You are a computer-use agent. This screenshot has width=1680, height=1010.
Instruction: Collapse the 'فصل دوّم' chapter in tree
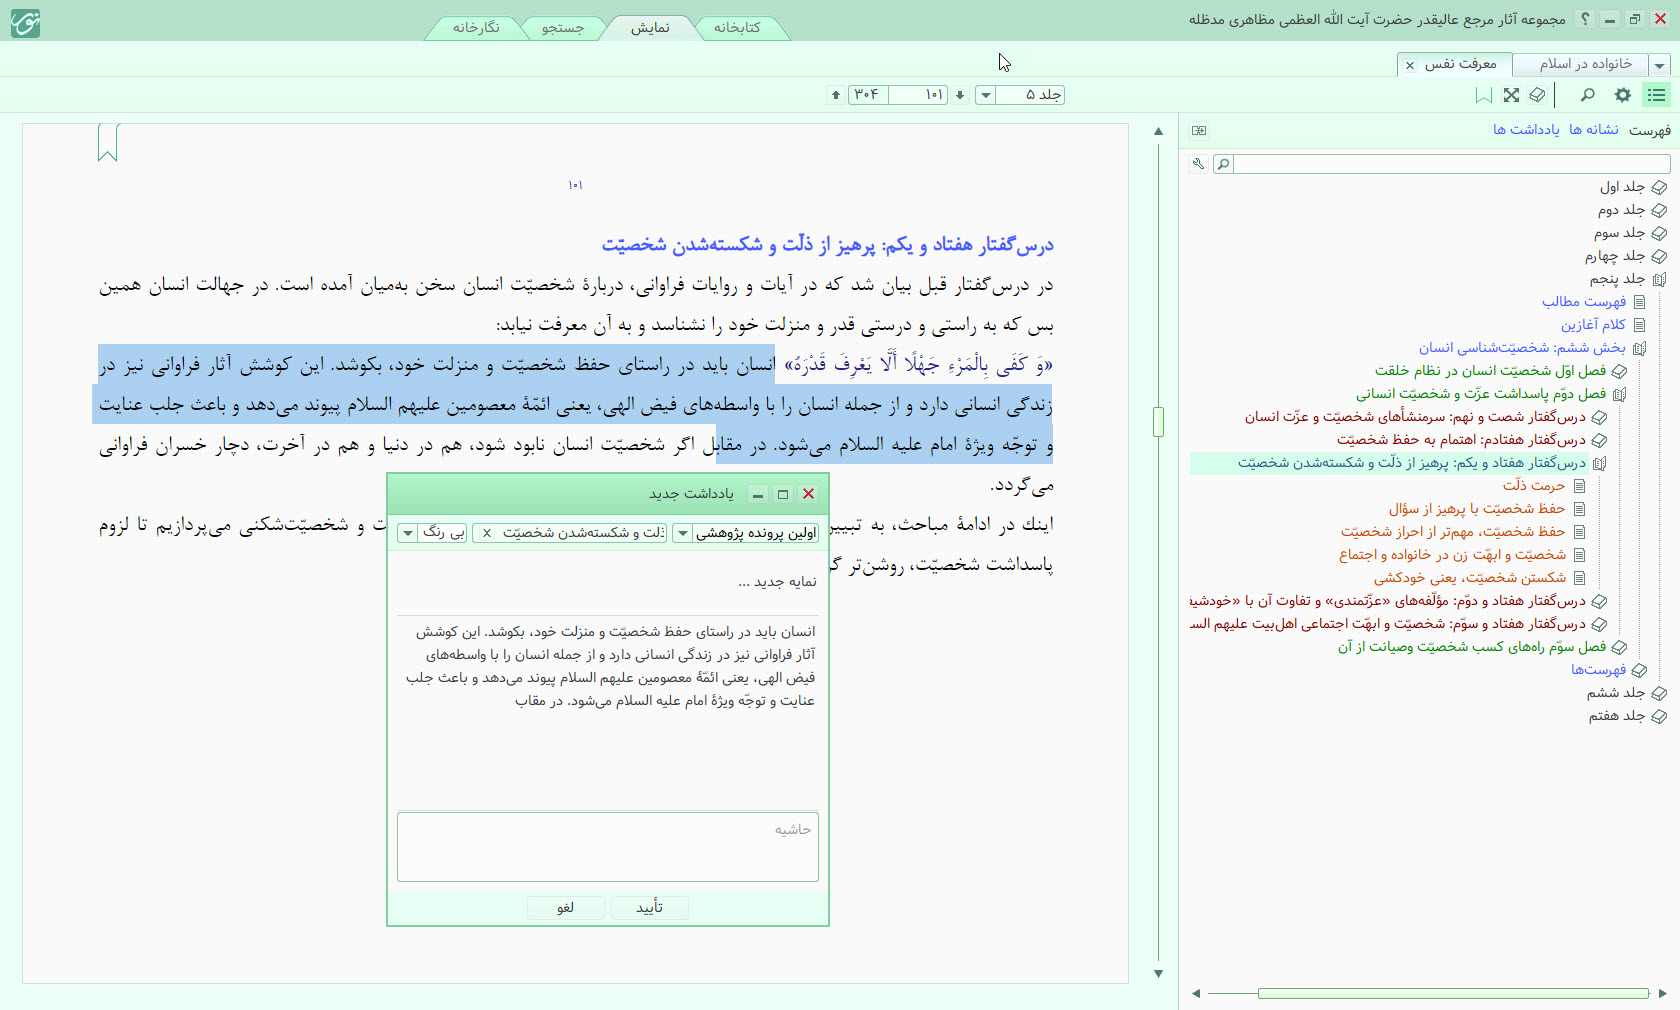pos(1620,394)
